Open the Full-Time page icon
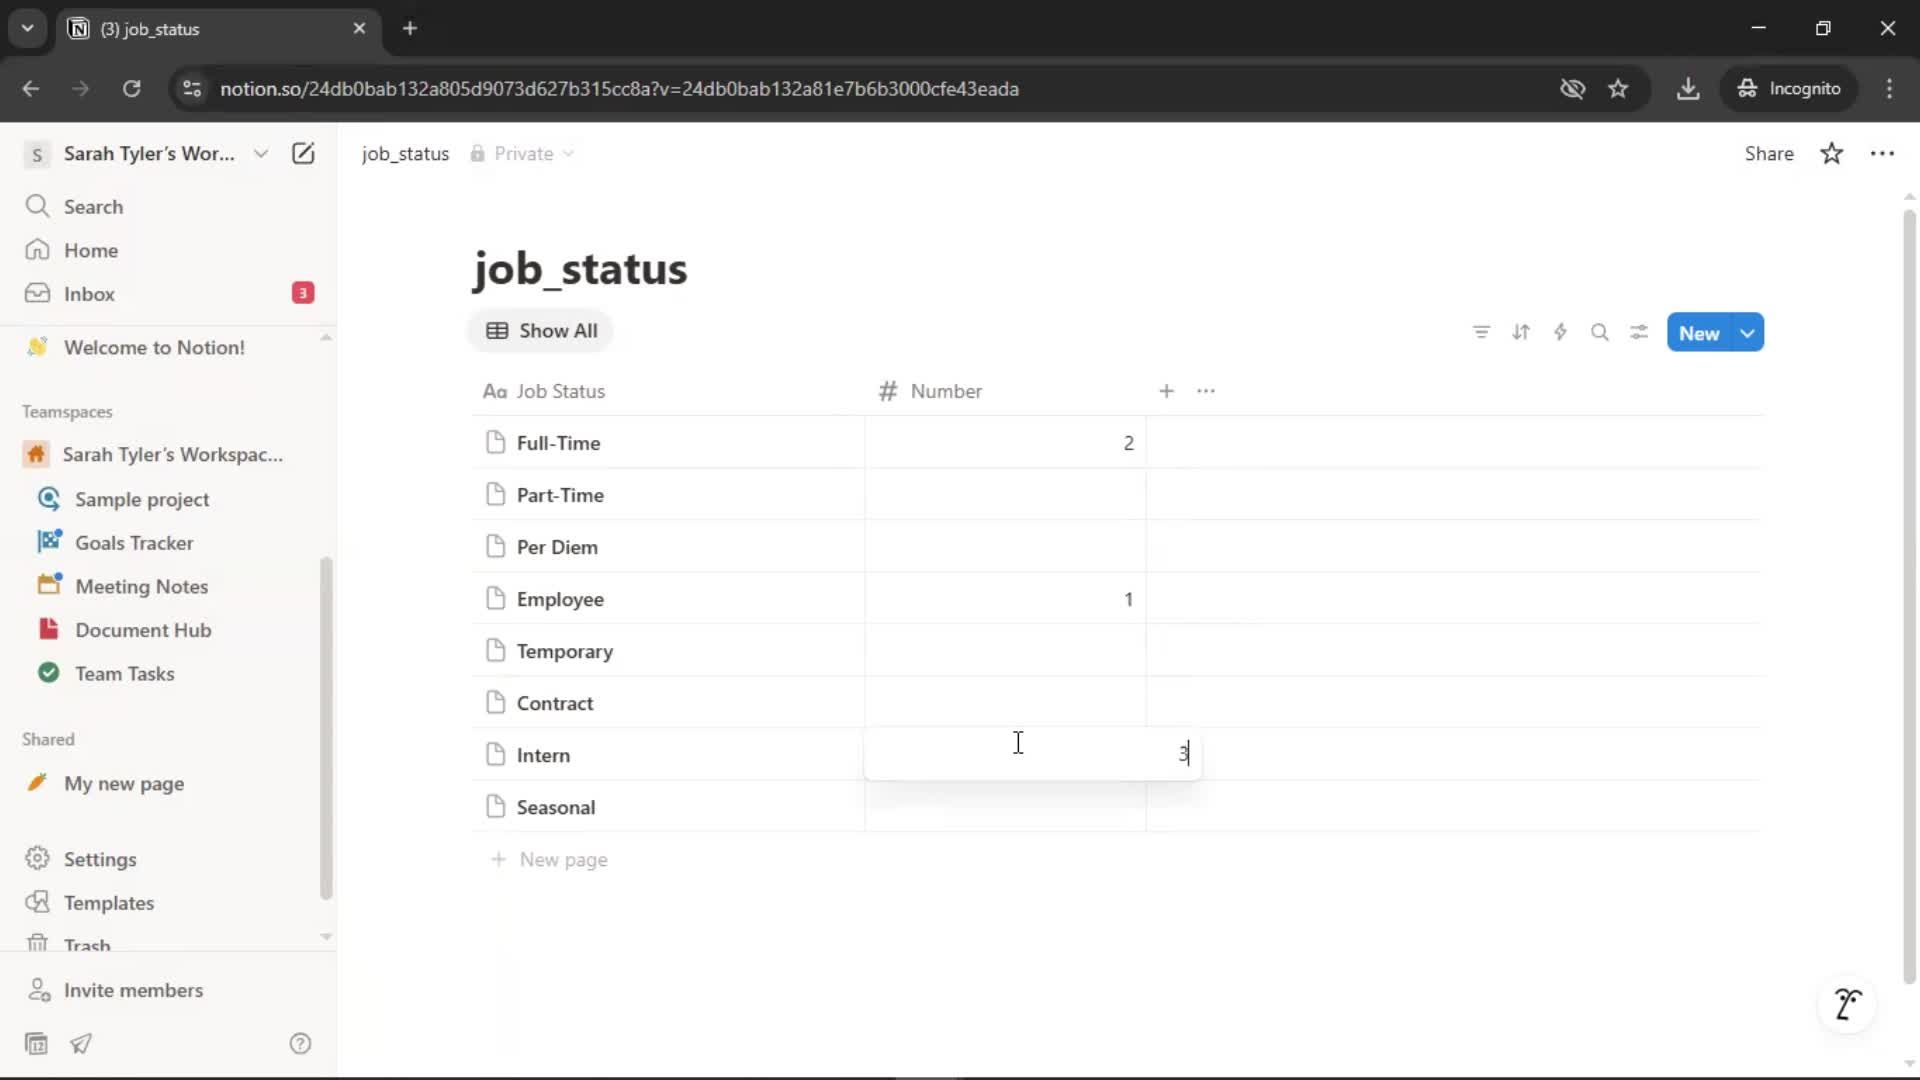The width and height of the screenshot is (1920, 1080). point(495,442)
